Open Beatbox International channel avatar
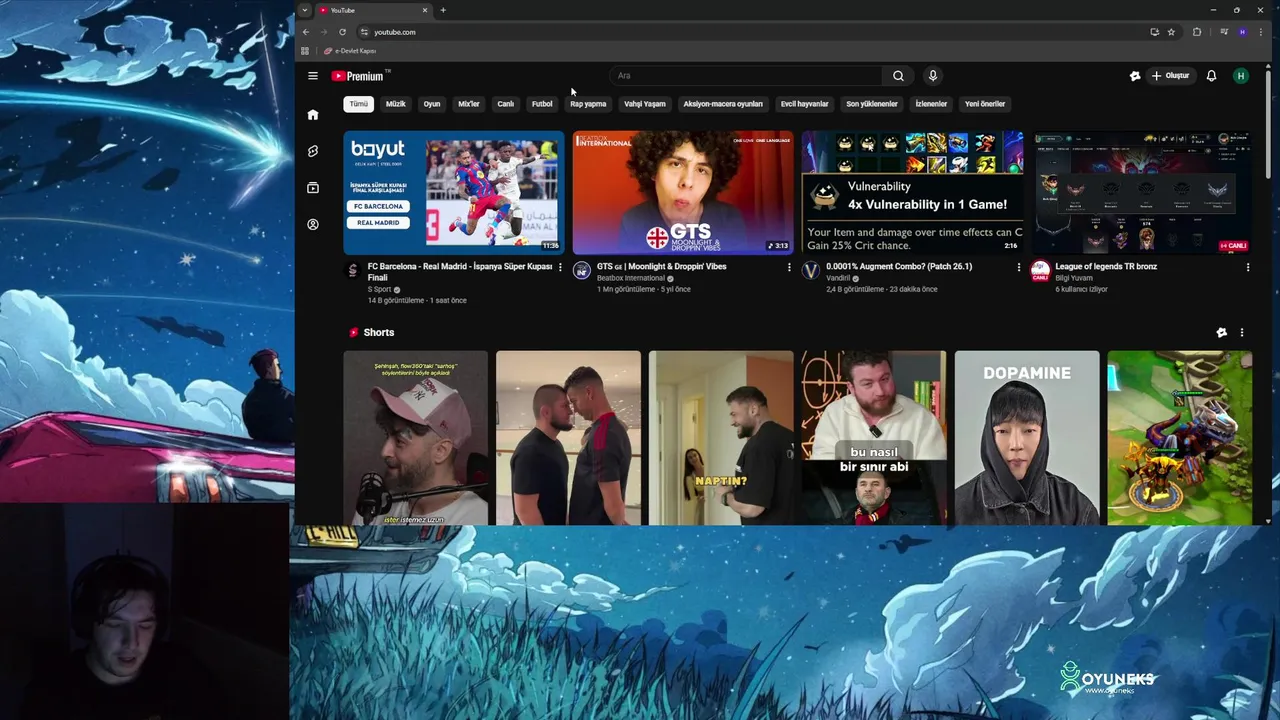1280x720 pixels. pyautogui.click(x=582, y=271)
